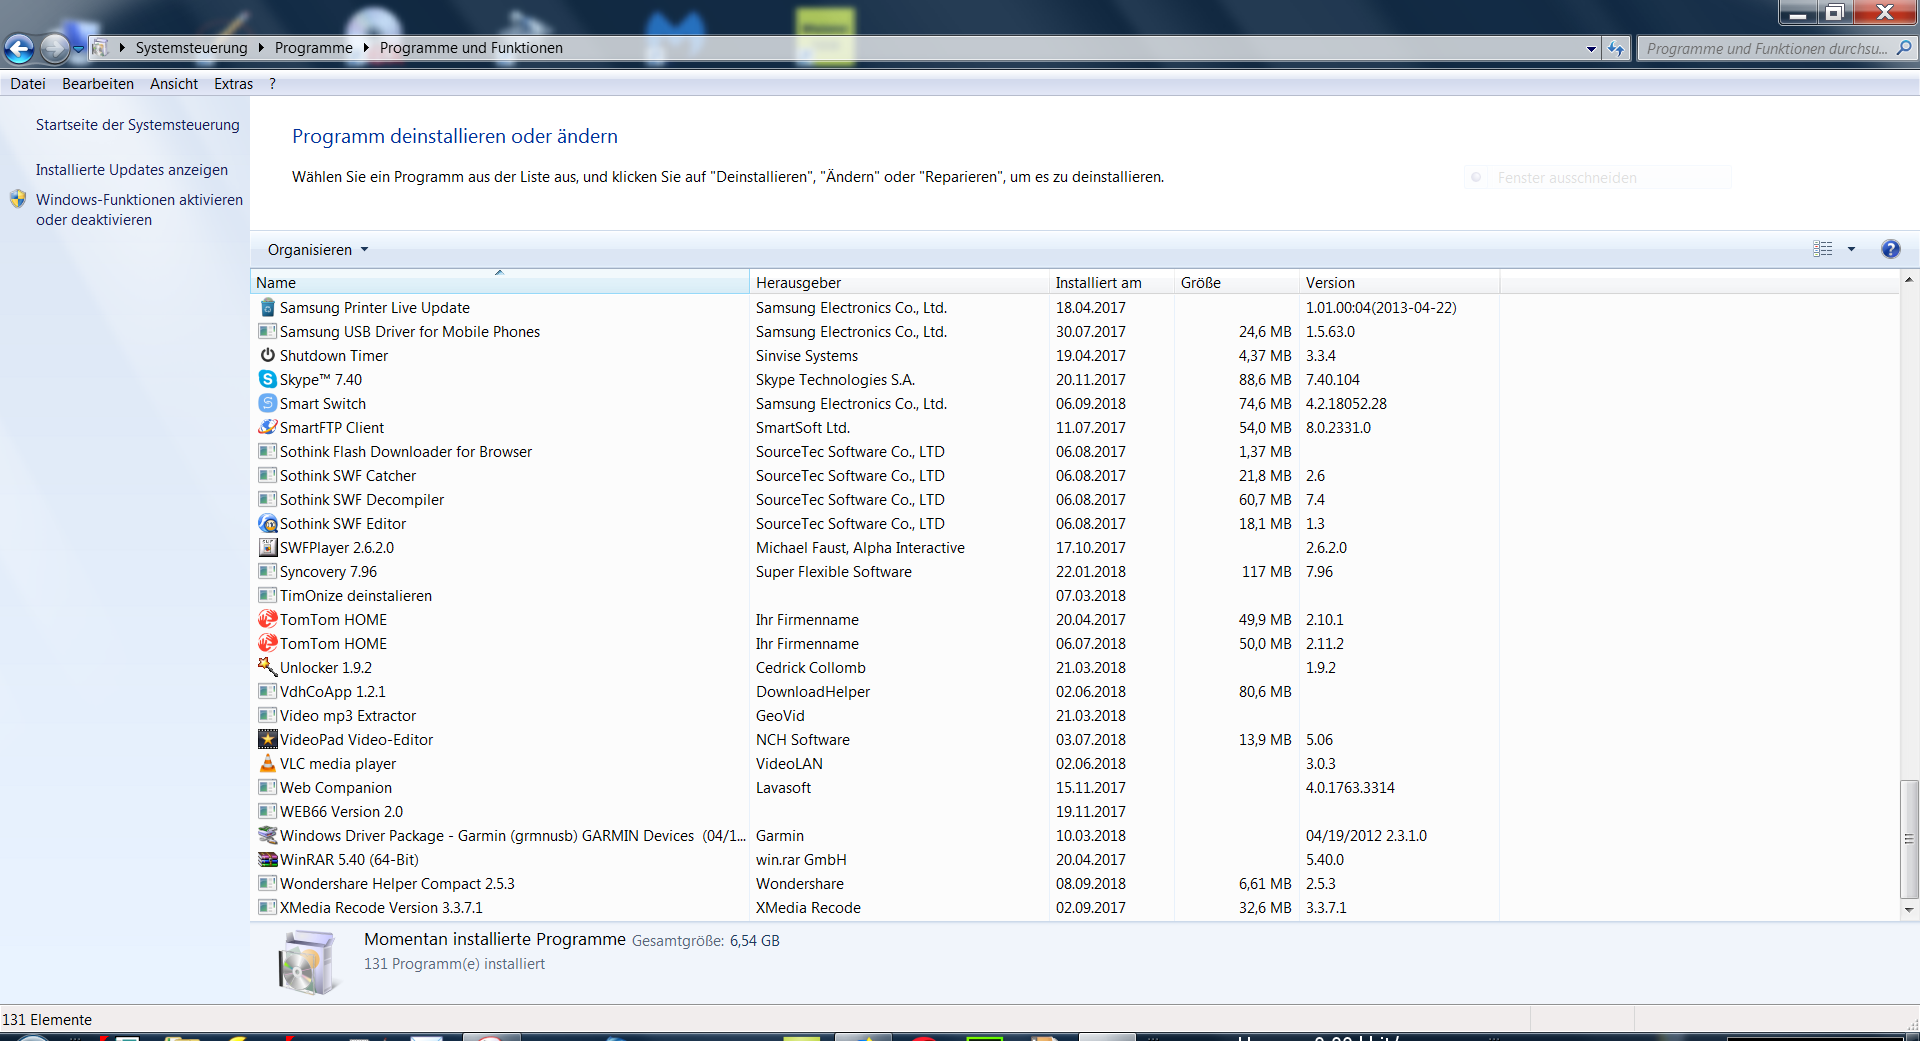This screenshot has height=1041, width=1920.
Task: Sort by Größe column header
Action: [1237, 283]
